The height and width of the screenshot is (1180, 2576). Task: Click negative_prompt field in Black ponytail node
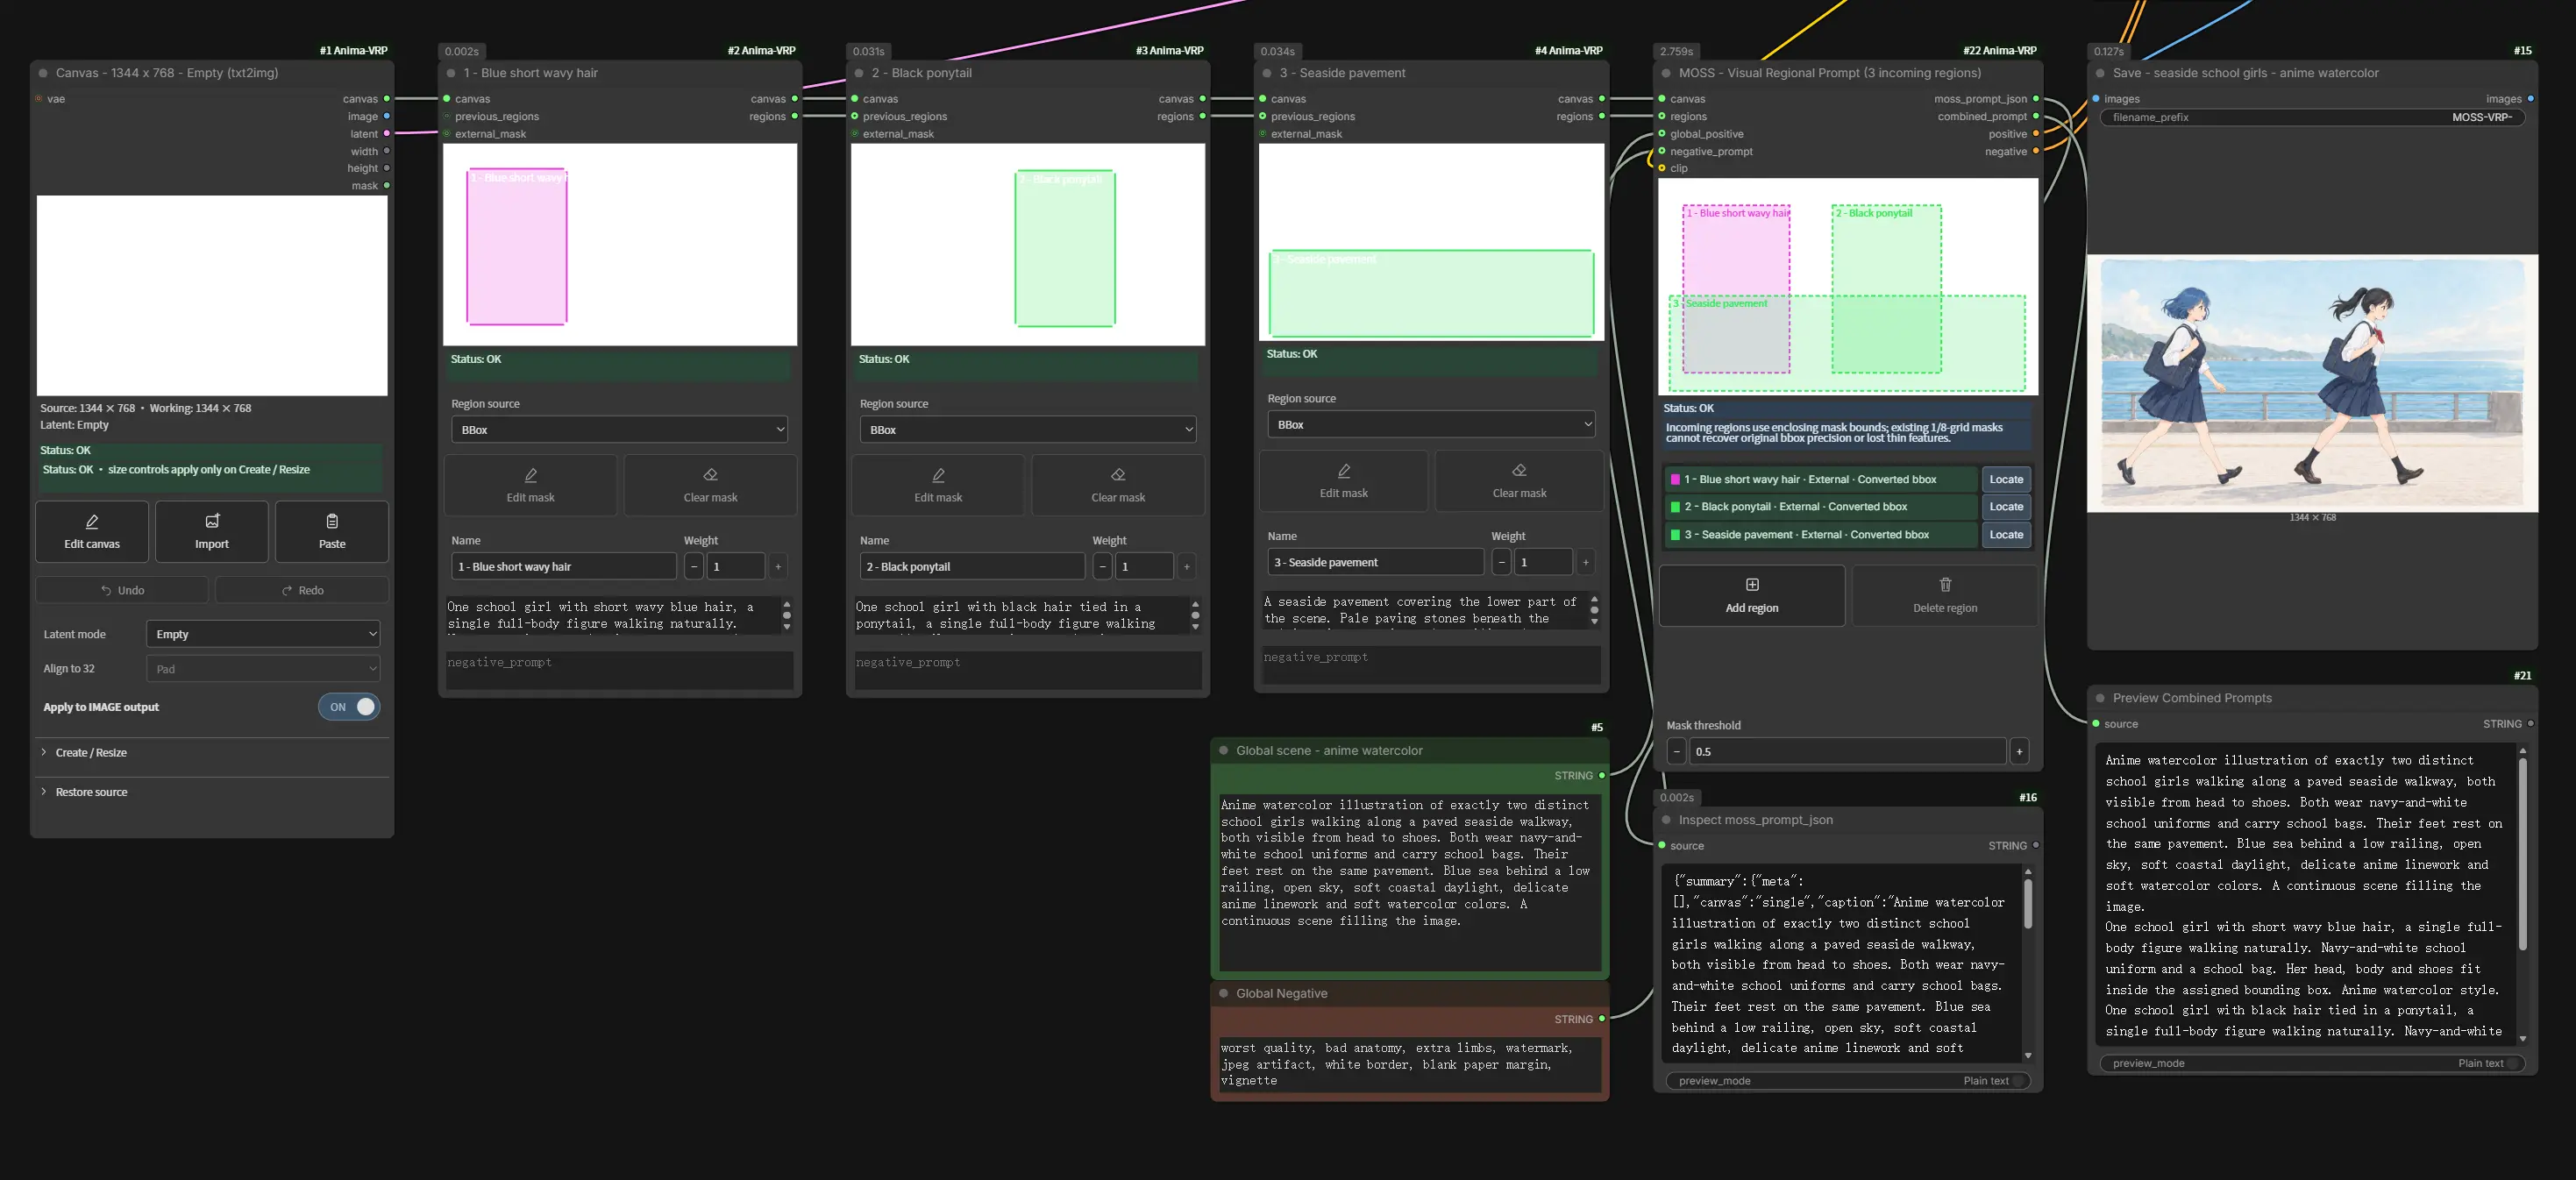[x=1028, y=671]
